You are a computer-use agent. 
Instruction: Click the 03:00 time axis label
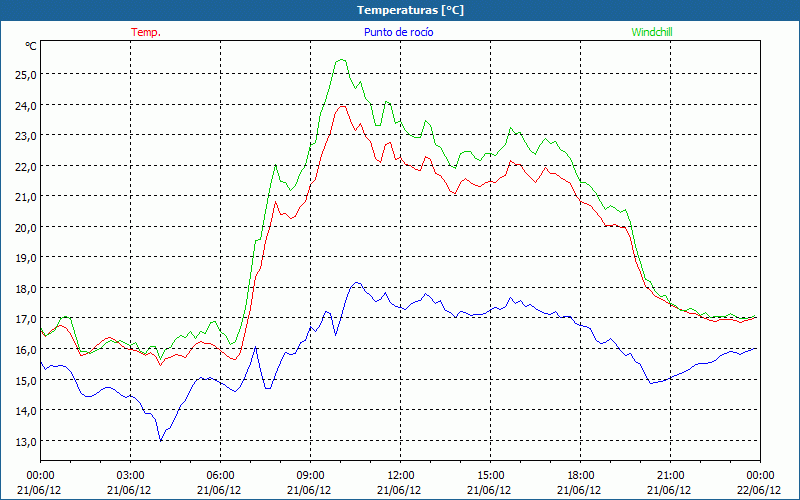131,476
